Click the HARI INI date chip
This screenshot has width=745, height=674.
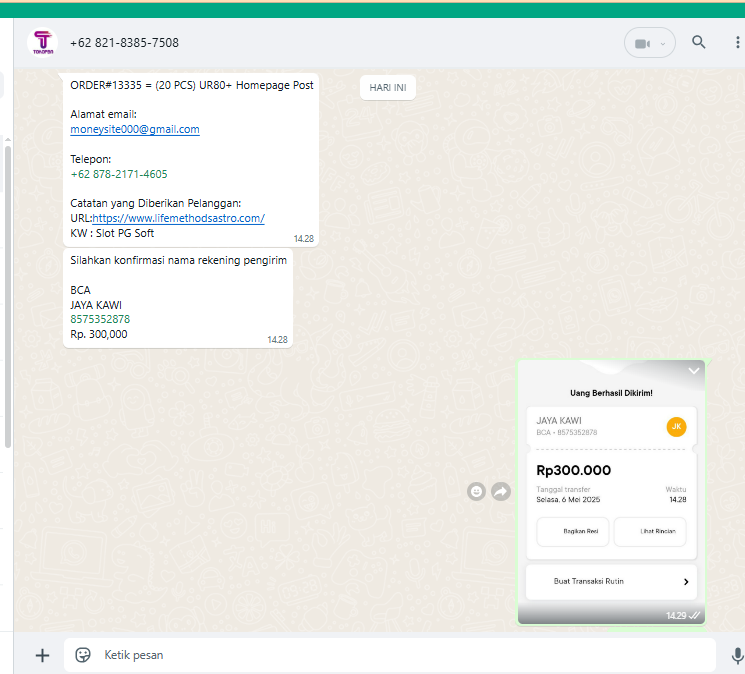(x=387, y=88)
